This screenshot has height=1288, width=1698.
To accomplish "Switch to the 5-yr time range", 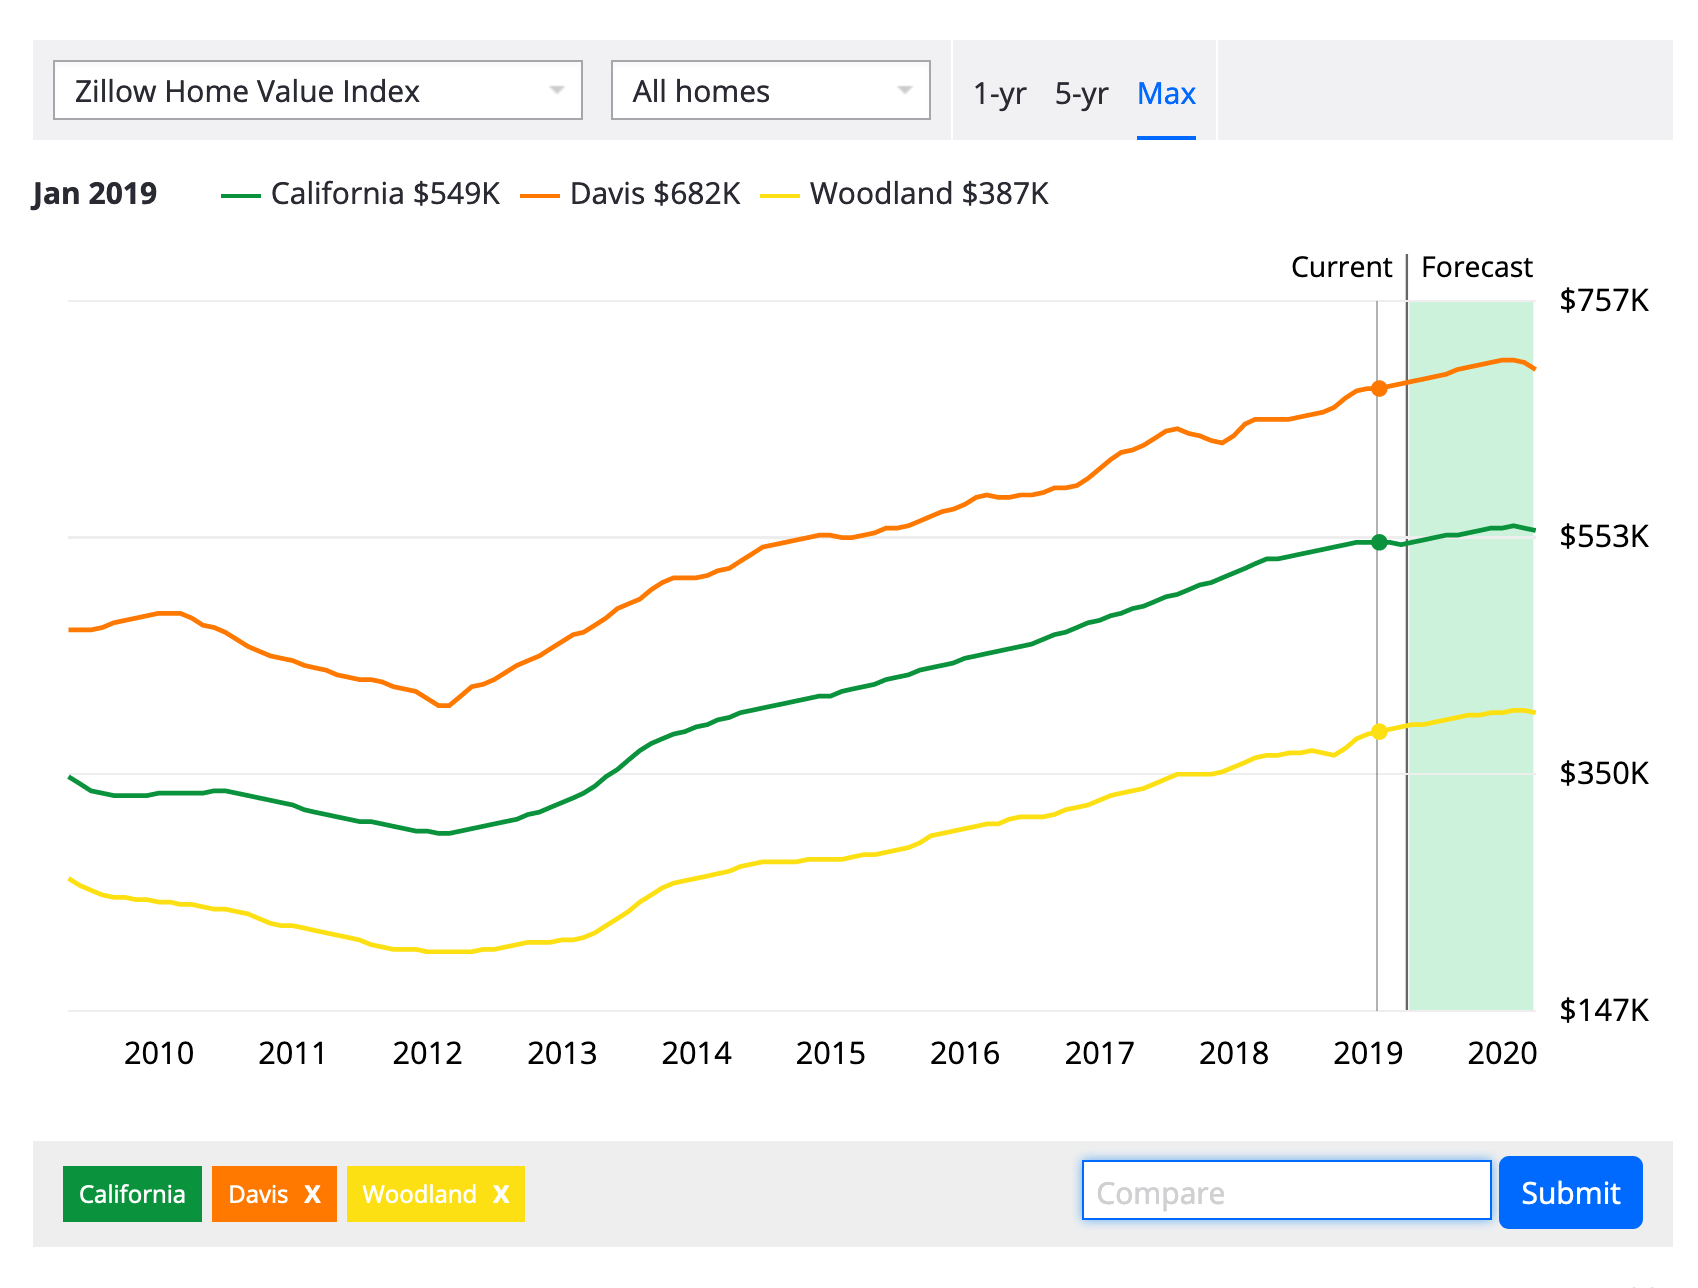I will tap(1081, 94).
